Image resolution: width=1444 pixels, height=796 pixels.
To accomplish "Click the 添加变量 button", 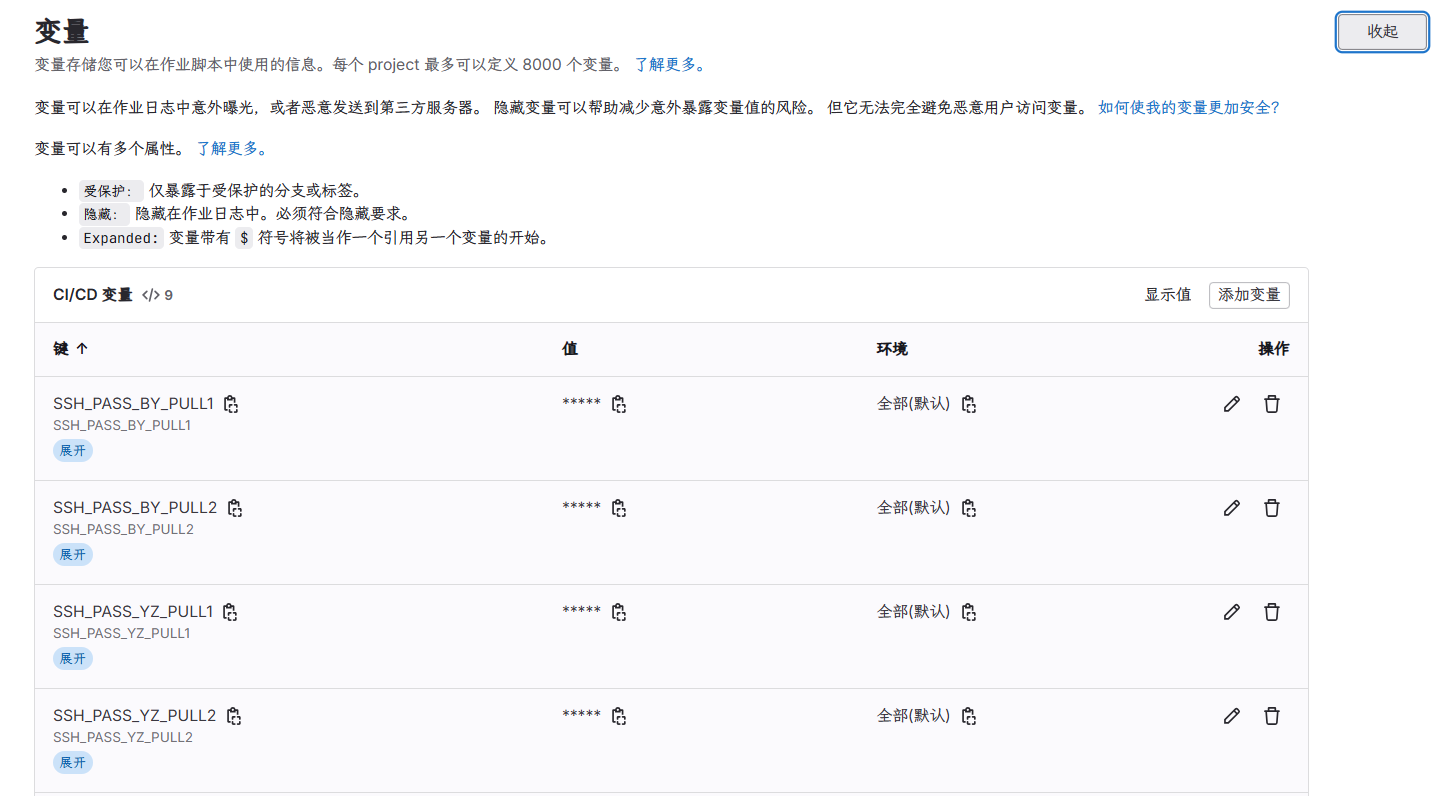I will pos(1248,295).
